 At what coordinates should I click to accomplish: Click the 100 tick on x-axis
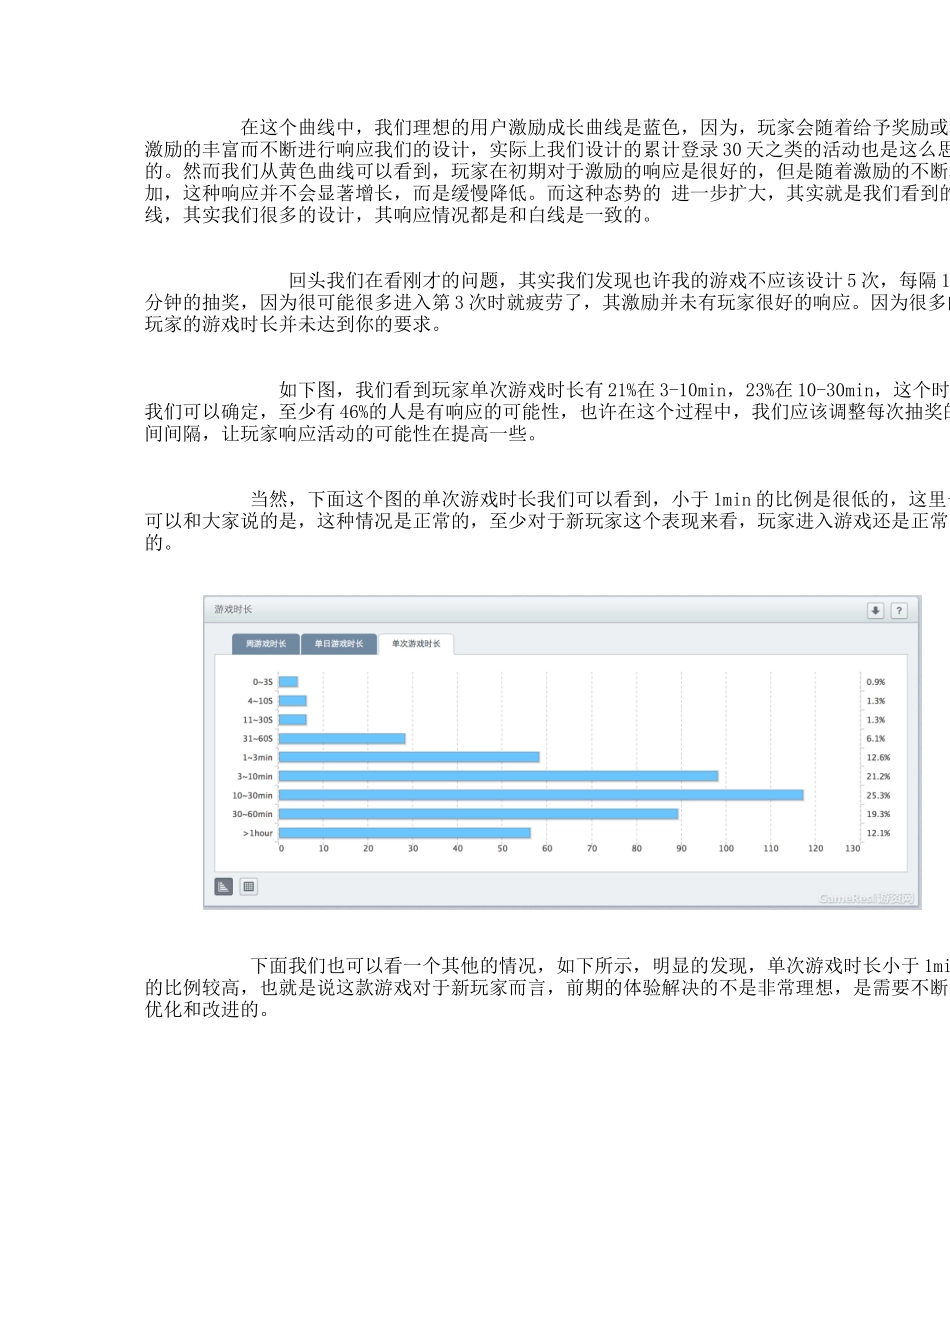(x=726, y=849)
